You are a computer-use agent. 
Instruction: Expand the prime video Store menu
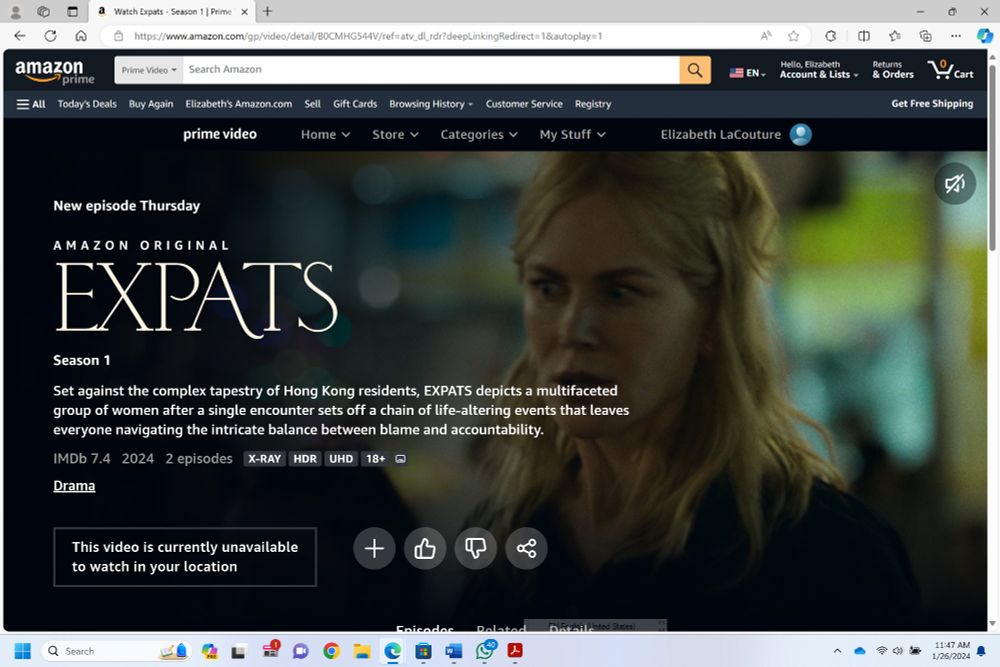pyautogui.click(x=395, y=135)
